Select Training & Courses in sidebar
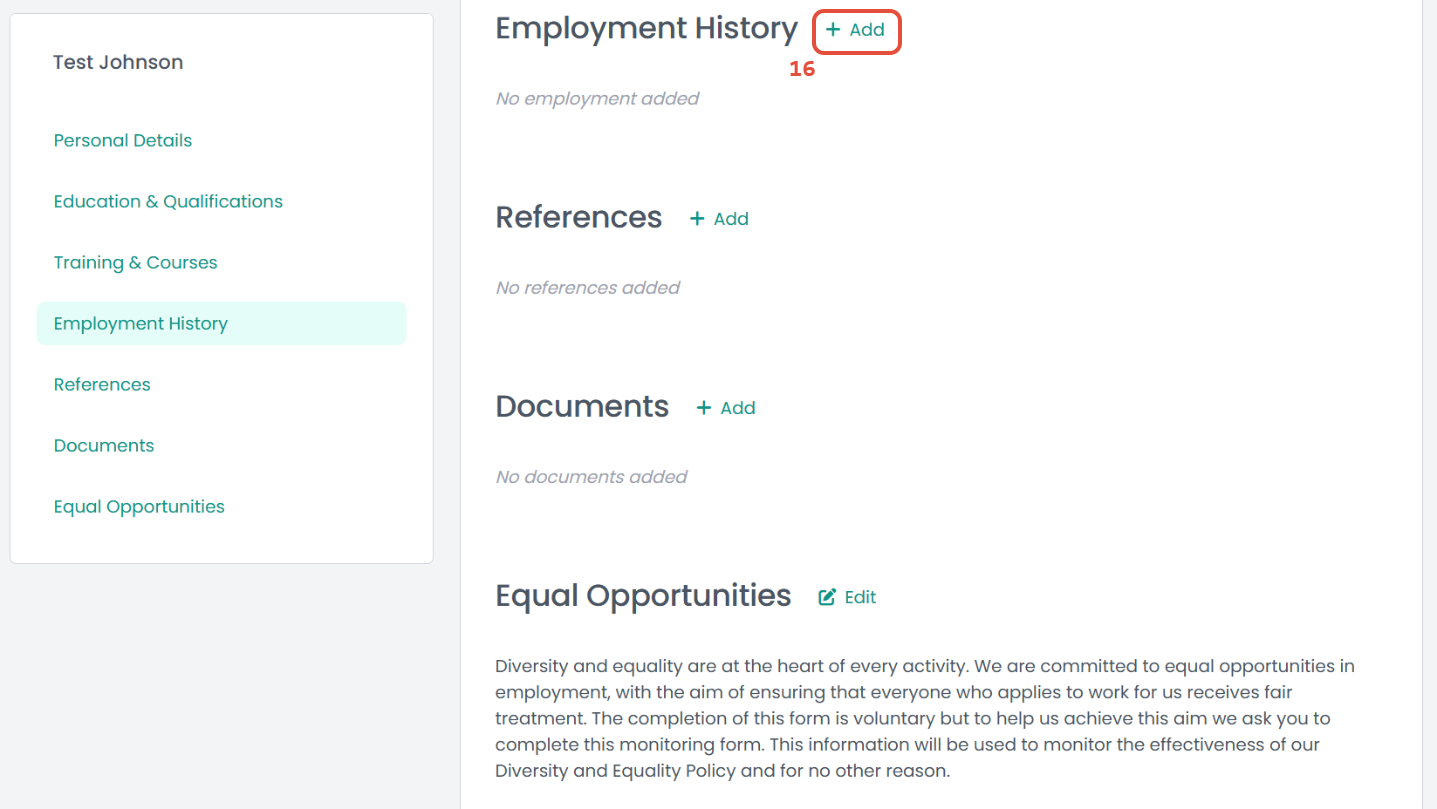The image size is (1437, 809). (x=135, y=262)
